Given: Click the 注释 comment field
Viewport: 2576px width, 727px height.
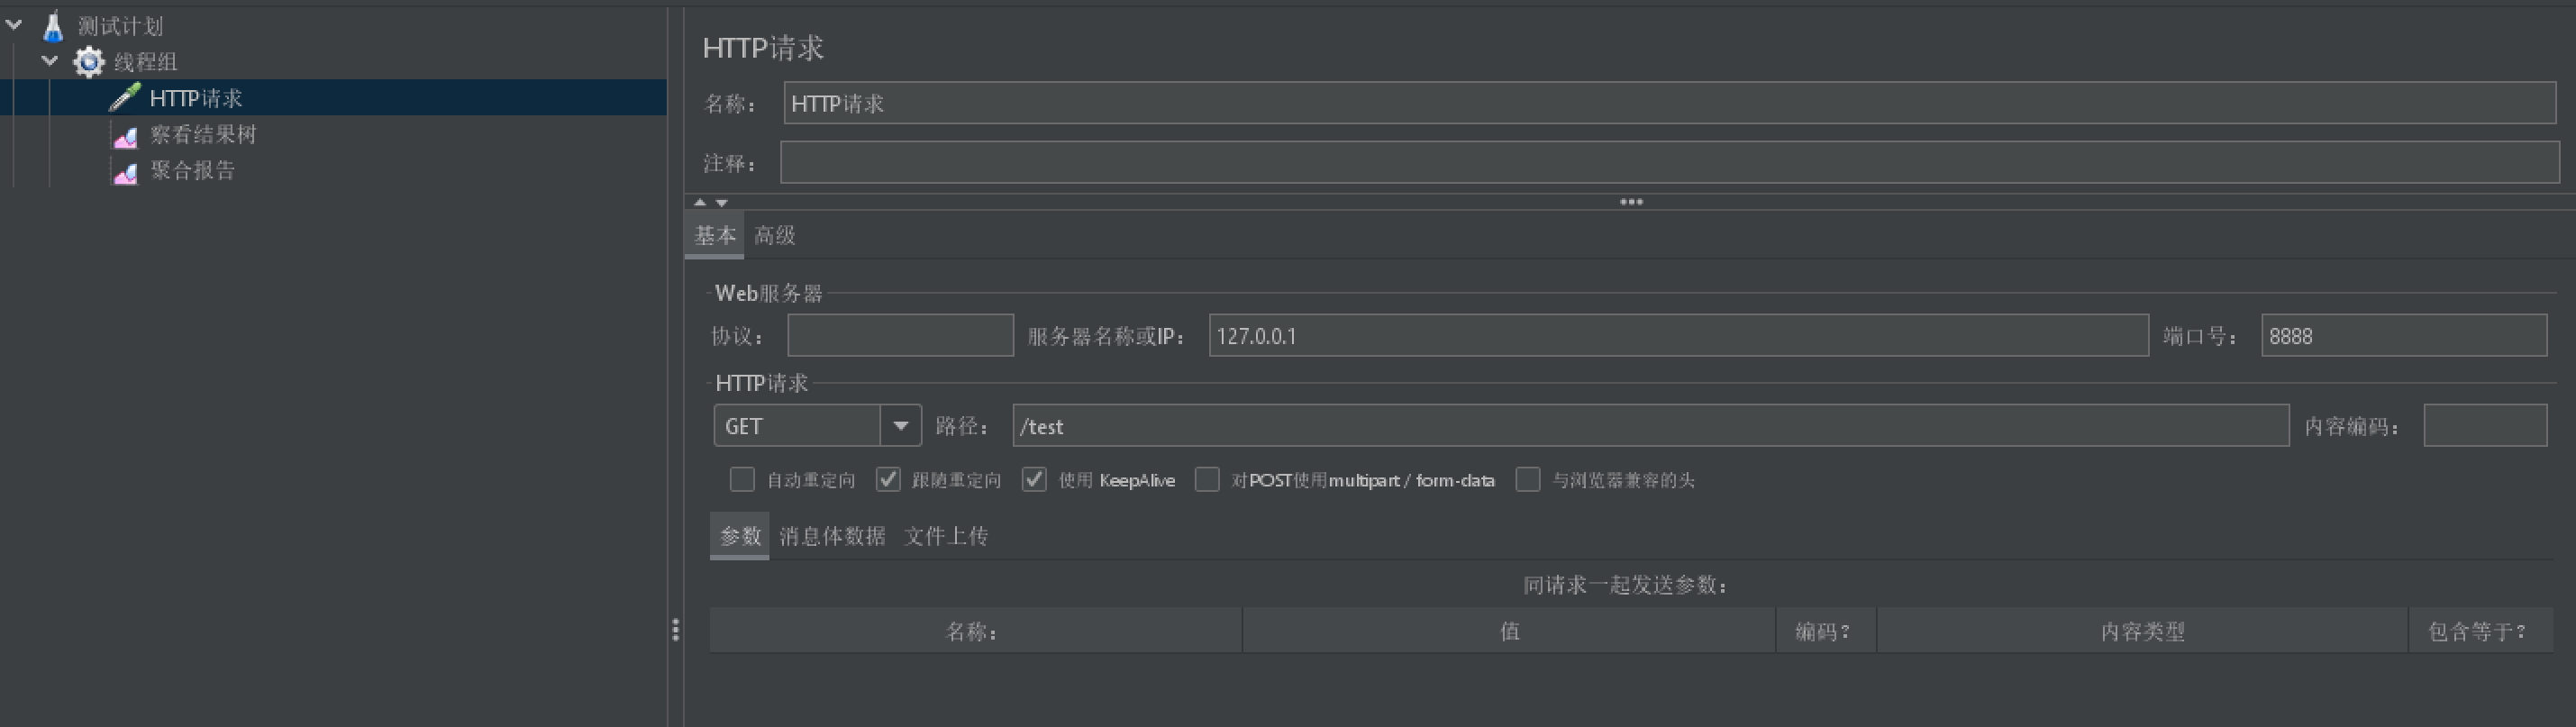Looking at the screenshot, I should tap(1669, 162).
